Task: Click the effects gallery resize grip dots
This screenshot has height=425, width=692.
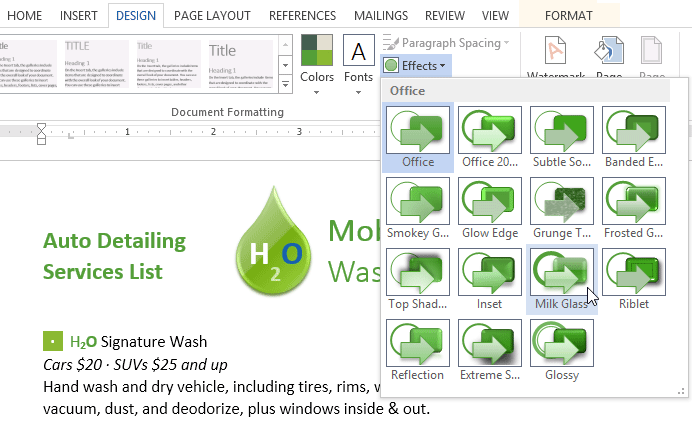Action: click(681, 391)
